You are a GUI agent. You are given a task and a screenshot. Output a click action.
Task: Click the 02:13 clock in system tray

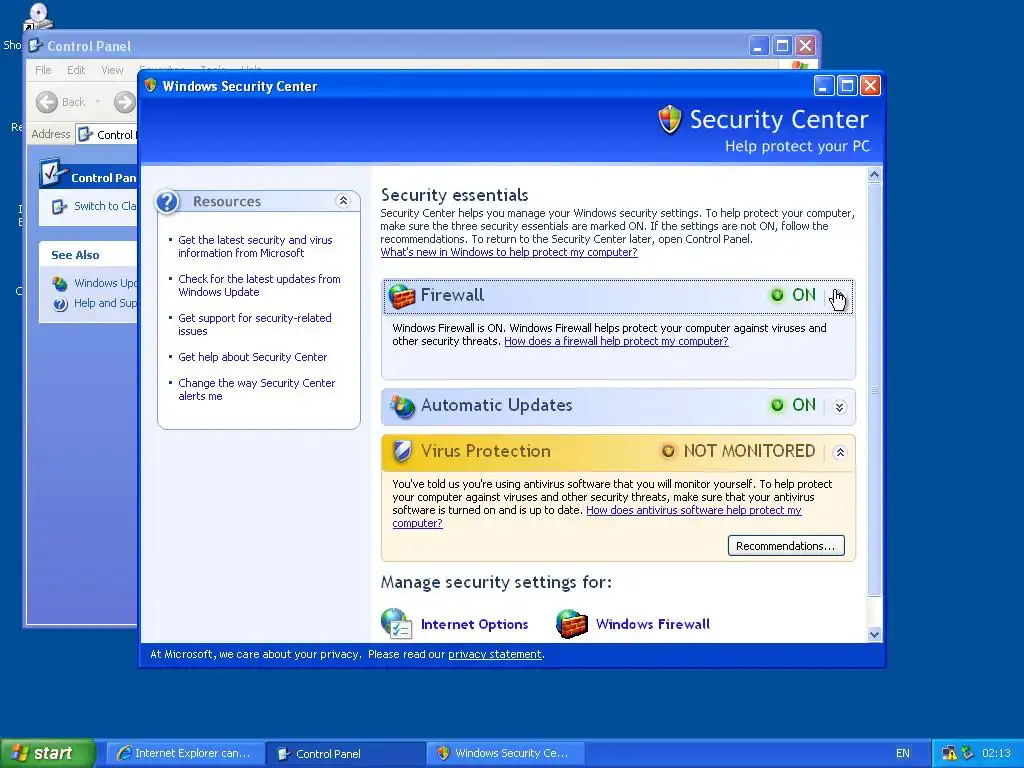coord(996,753)
